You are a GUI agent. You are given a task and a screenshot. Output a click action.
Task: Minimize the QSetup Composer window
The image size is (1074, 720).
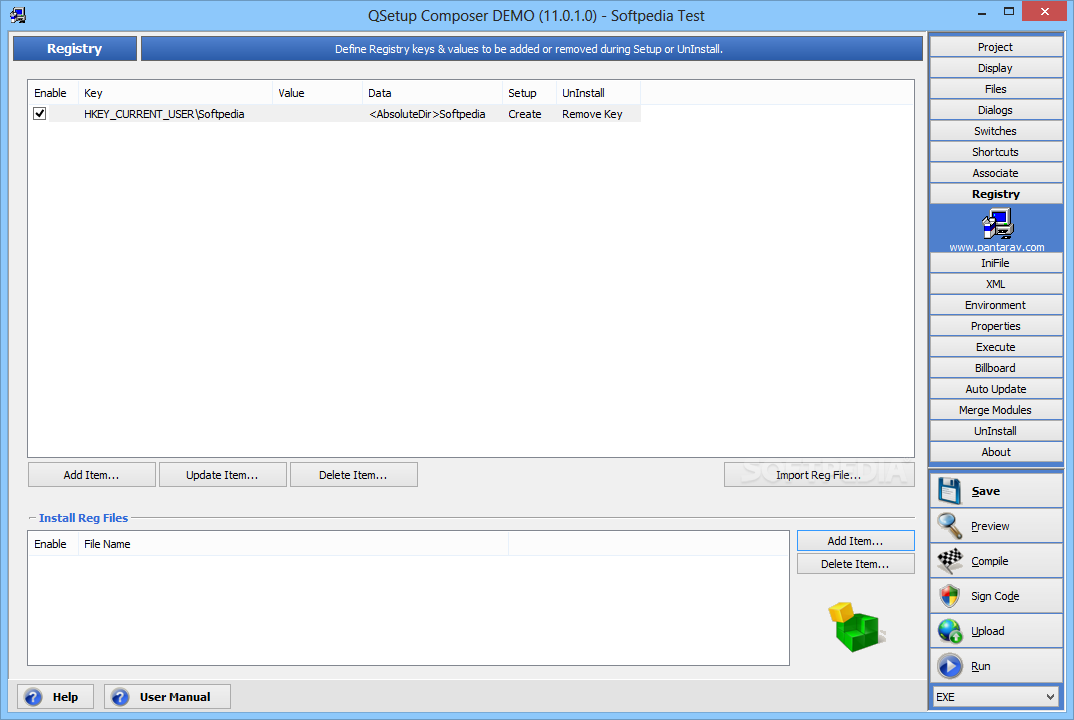coord(982,12)
